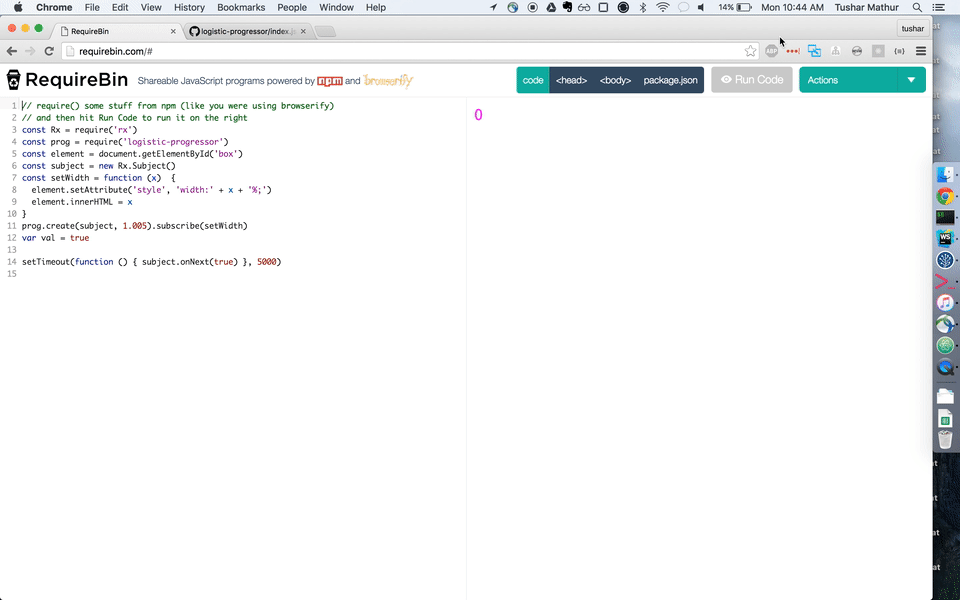The image size is (960, 600).
Task: Click the line 'var val = true'
Action: click(56, 238)
